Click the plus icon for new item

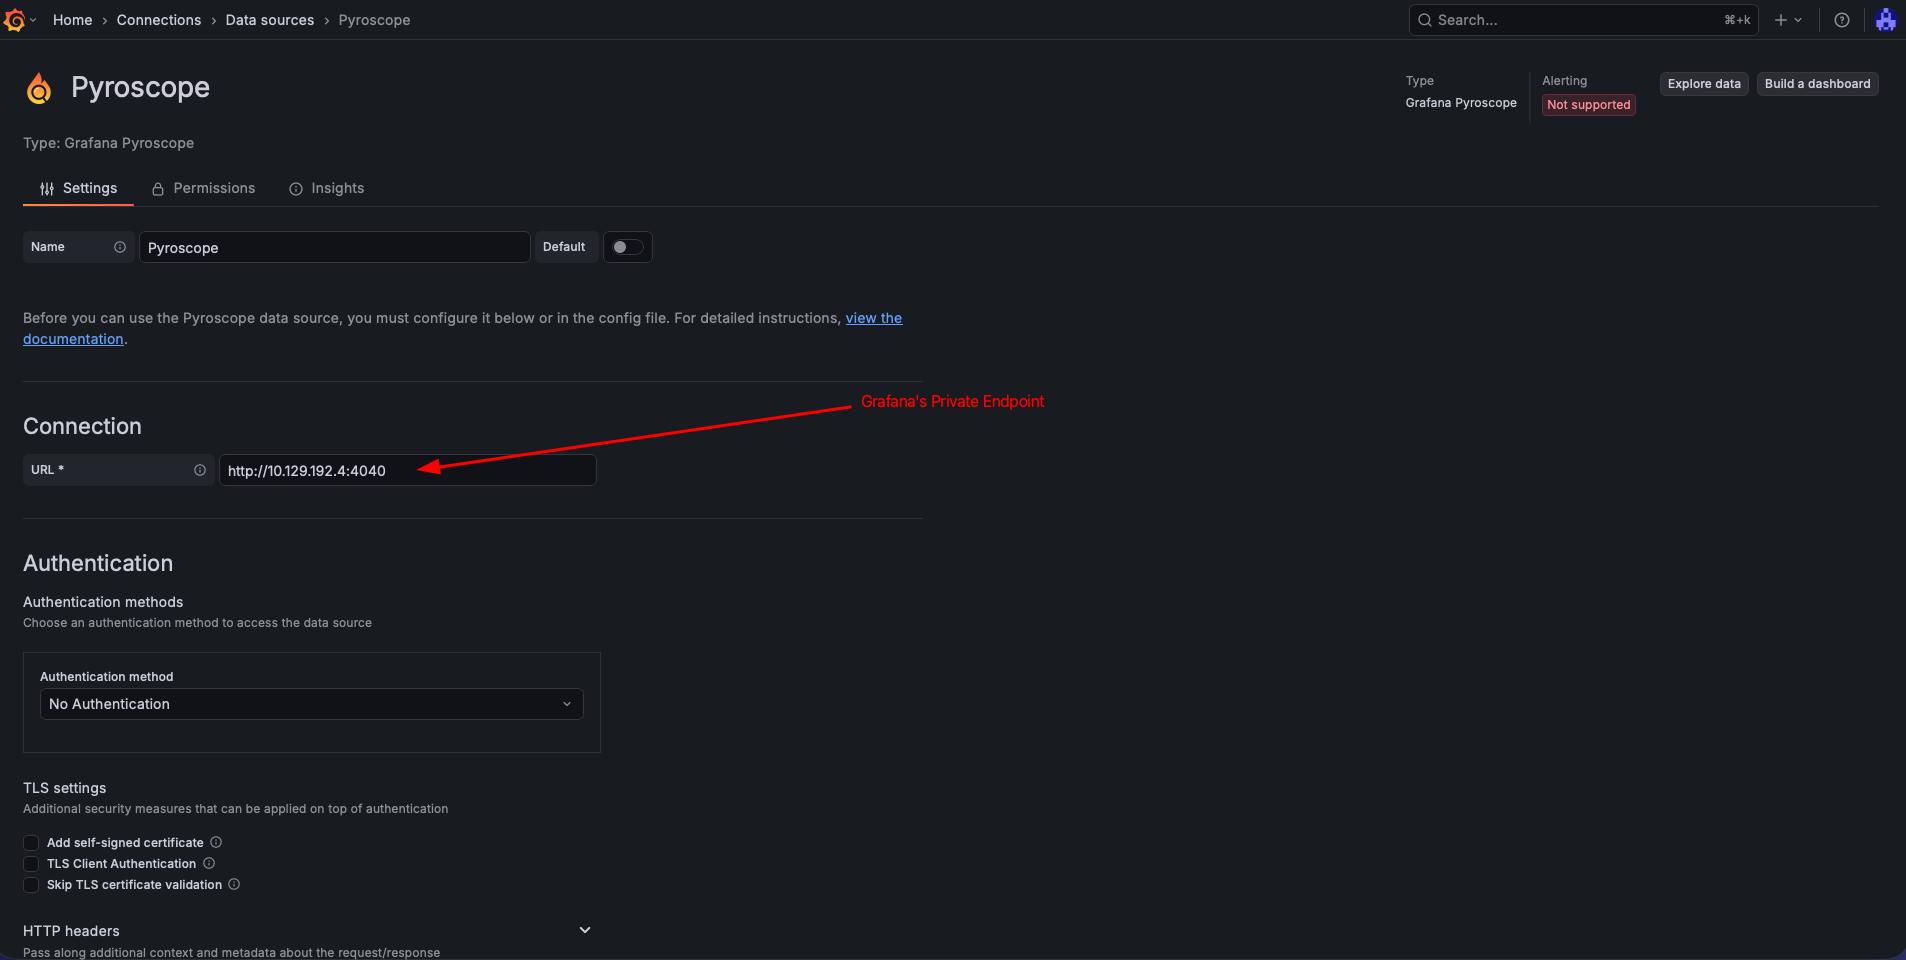tap(1780, 20)
